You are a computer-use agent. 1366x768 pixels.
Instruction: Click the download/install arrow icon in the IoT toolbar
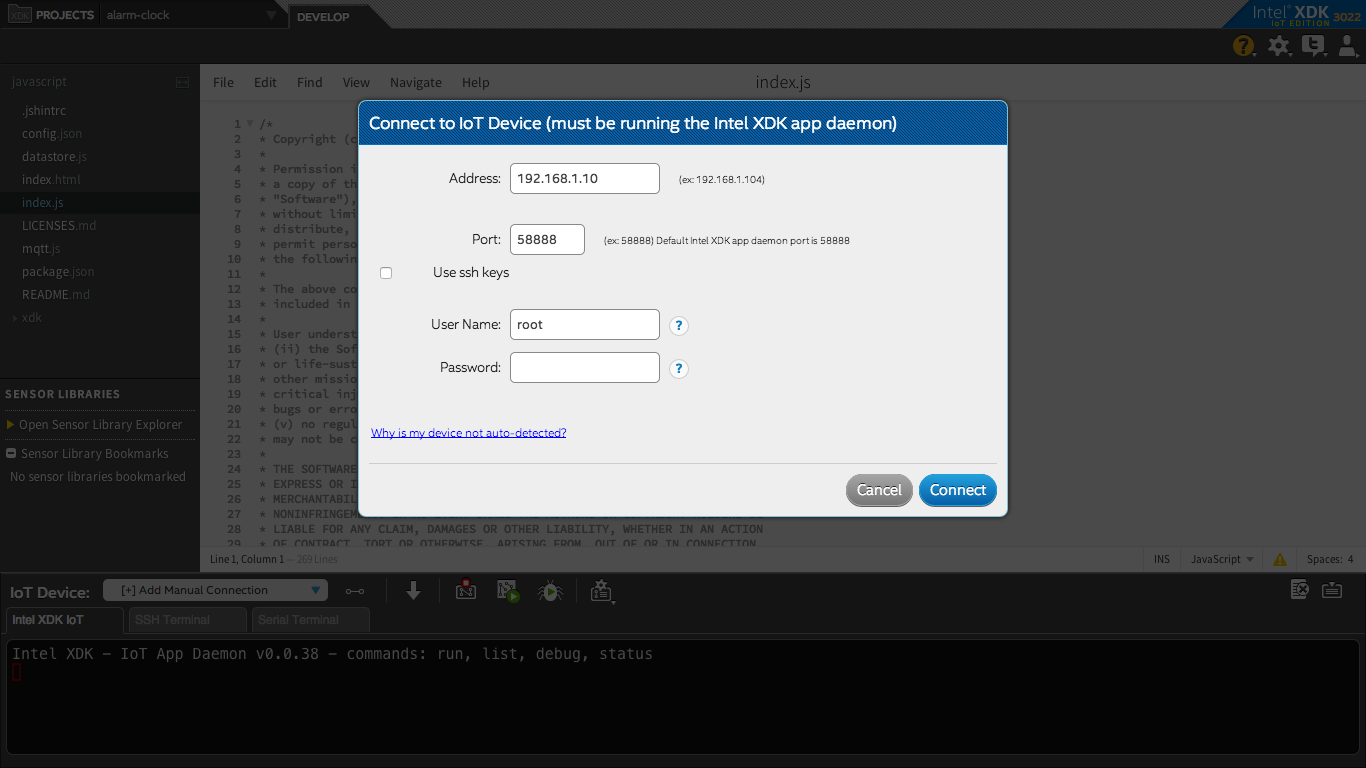click(413, 591)
